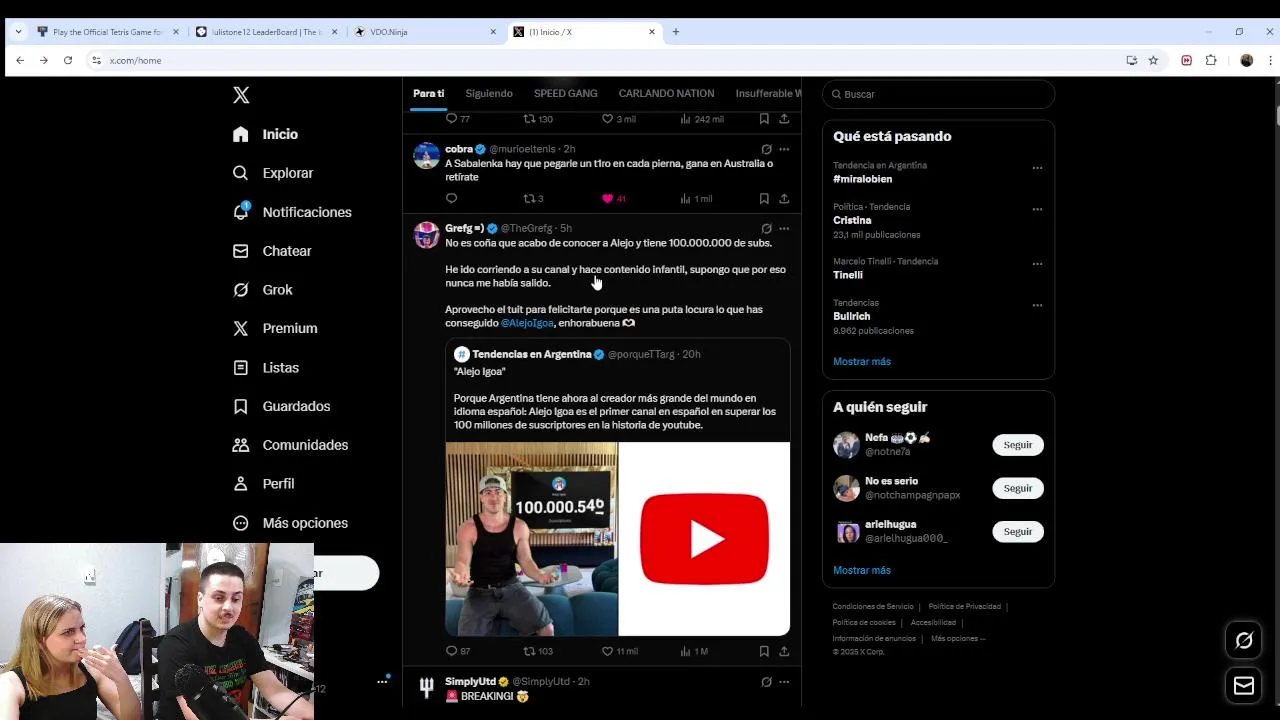Open more options on SimplyUtd post
Viewport: 1280px width, 720px height.
tap(784, 682)
